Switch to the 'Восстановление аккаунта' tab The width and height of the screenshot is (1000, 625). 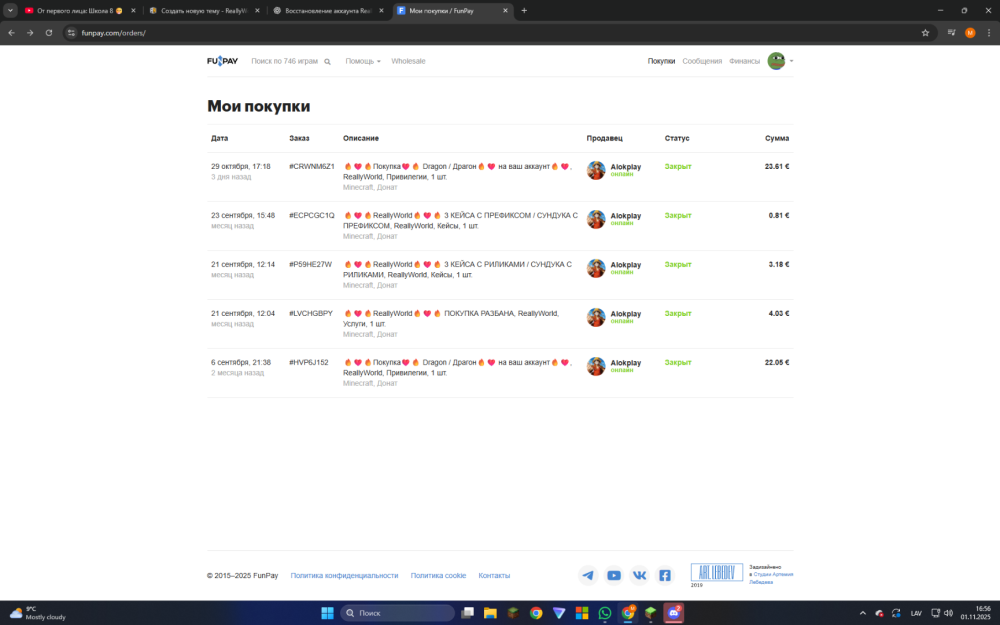pyautogui.click(x=328, y=11)
